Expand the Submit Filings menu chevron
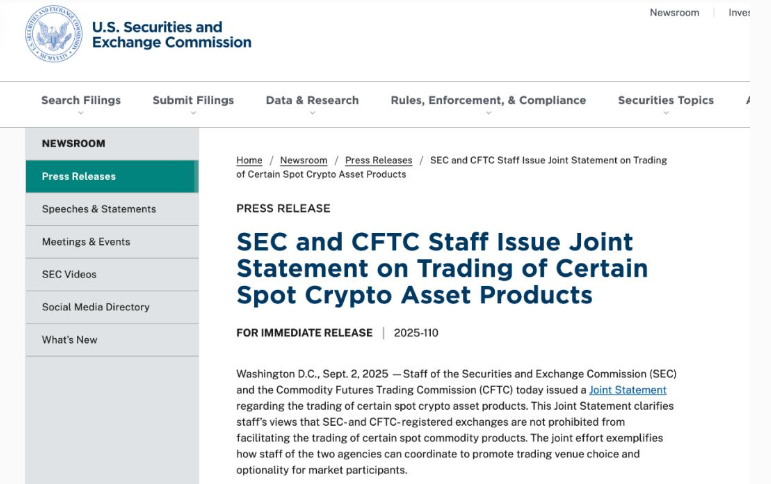This screenshot has width=771, height=484. click(x=193, y=113)
